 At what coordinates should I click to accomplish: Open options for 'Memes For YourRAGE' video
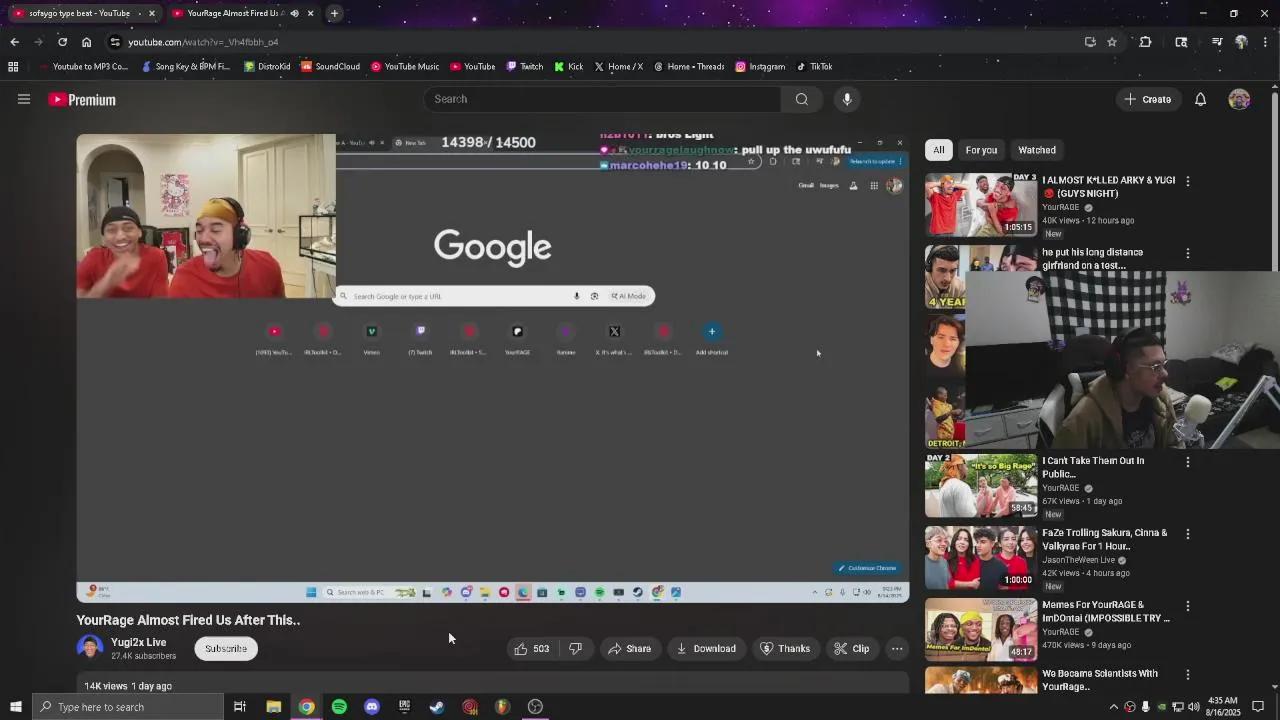click(1187, 606)
